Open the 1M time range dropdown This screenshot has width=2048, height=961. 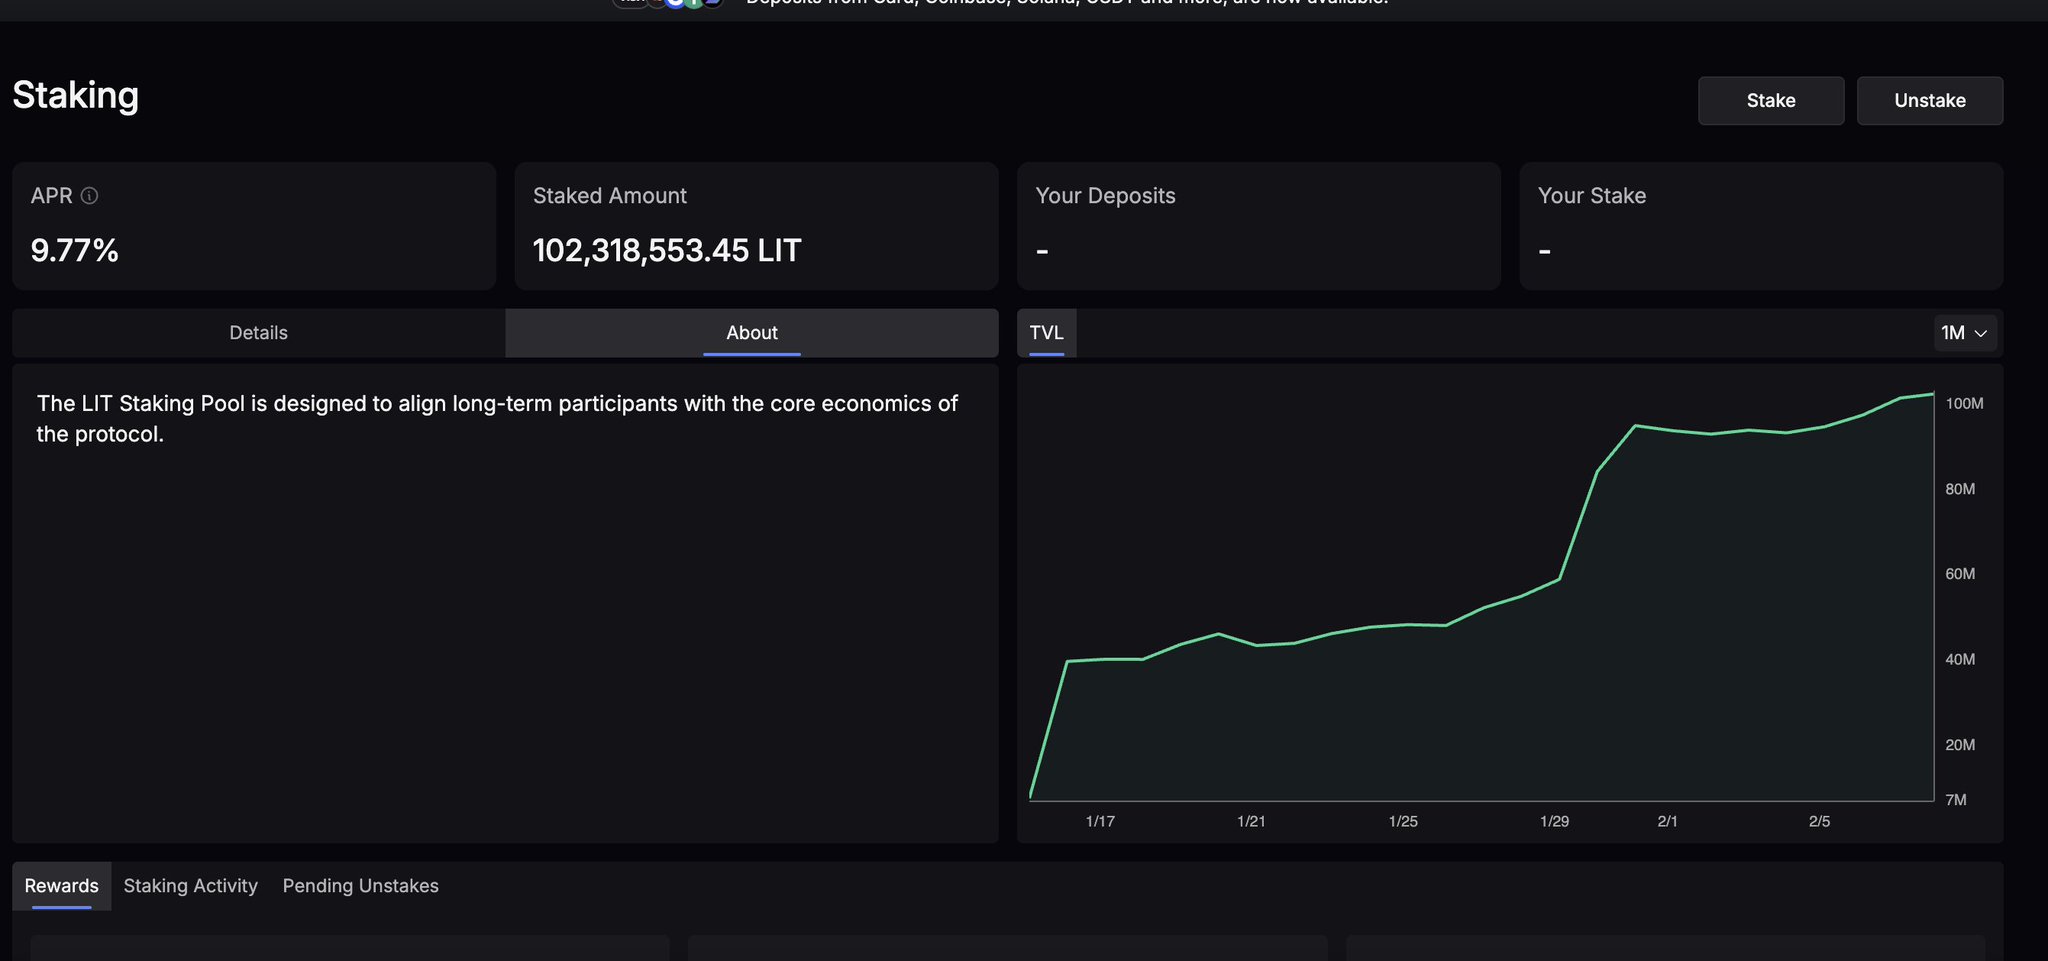coord(1964,333)
